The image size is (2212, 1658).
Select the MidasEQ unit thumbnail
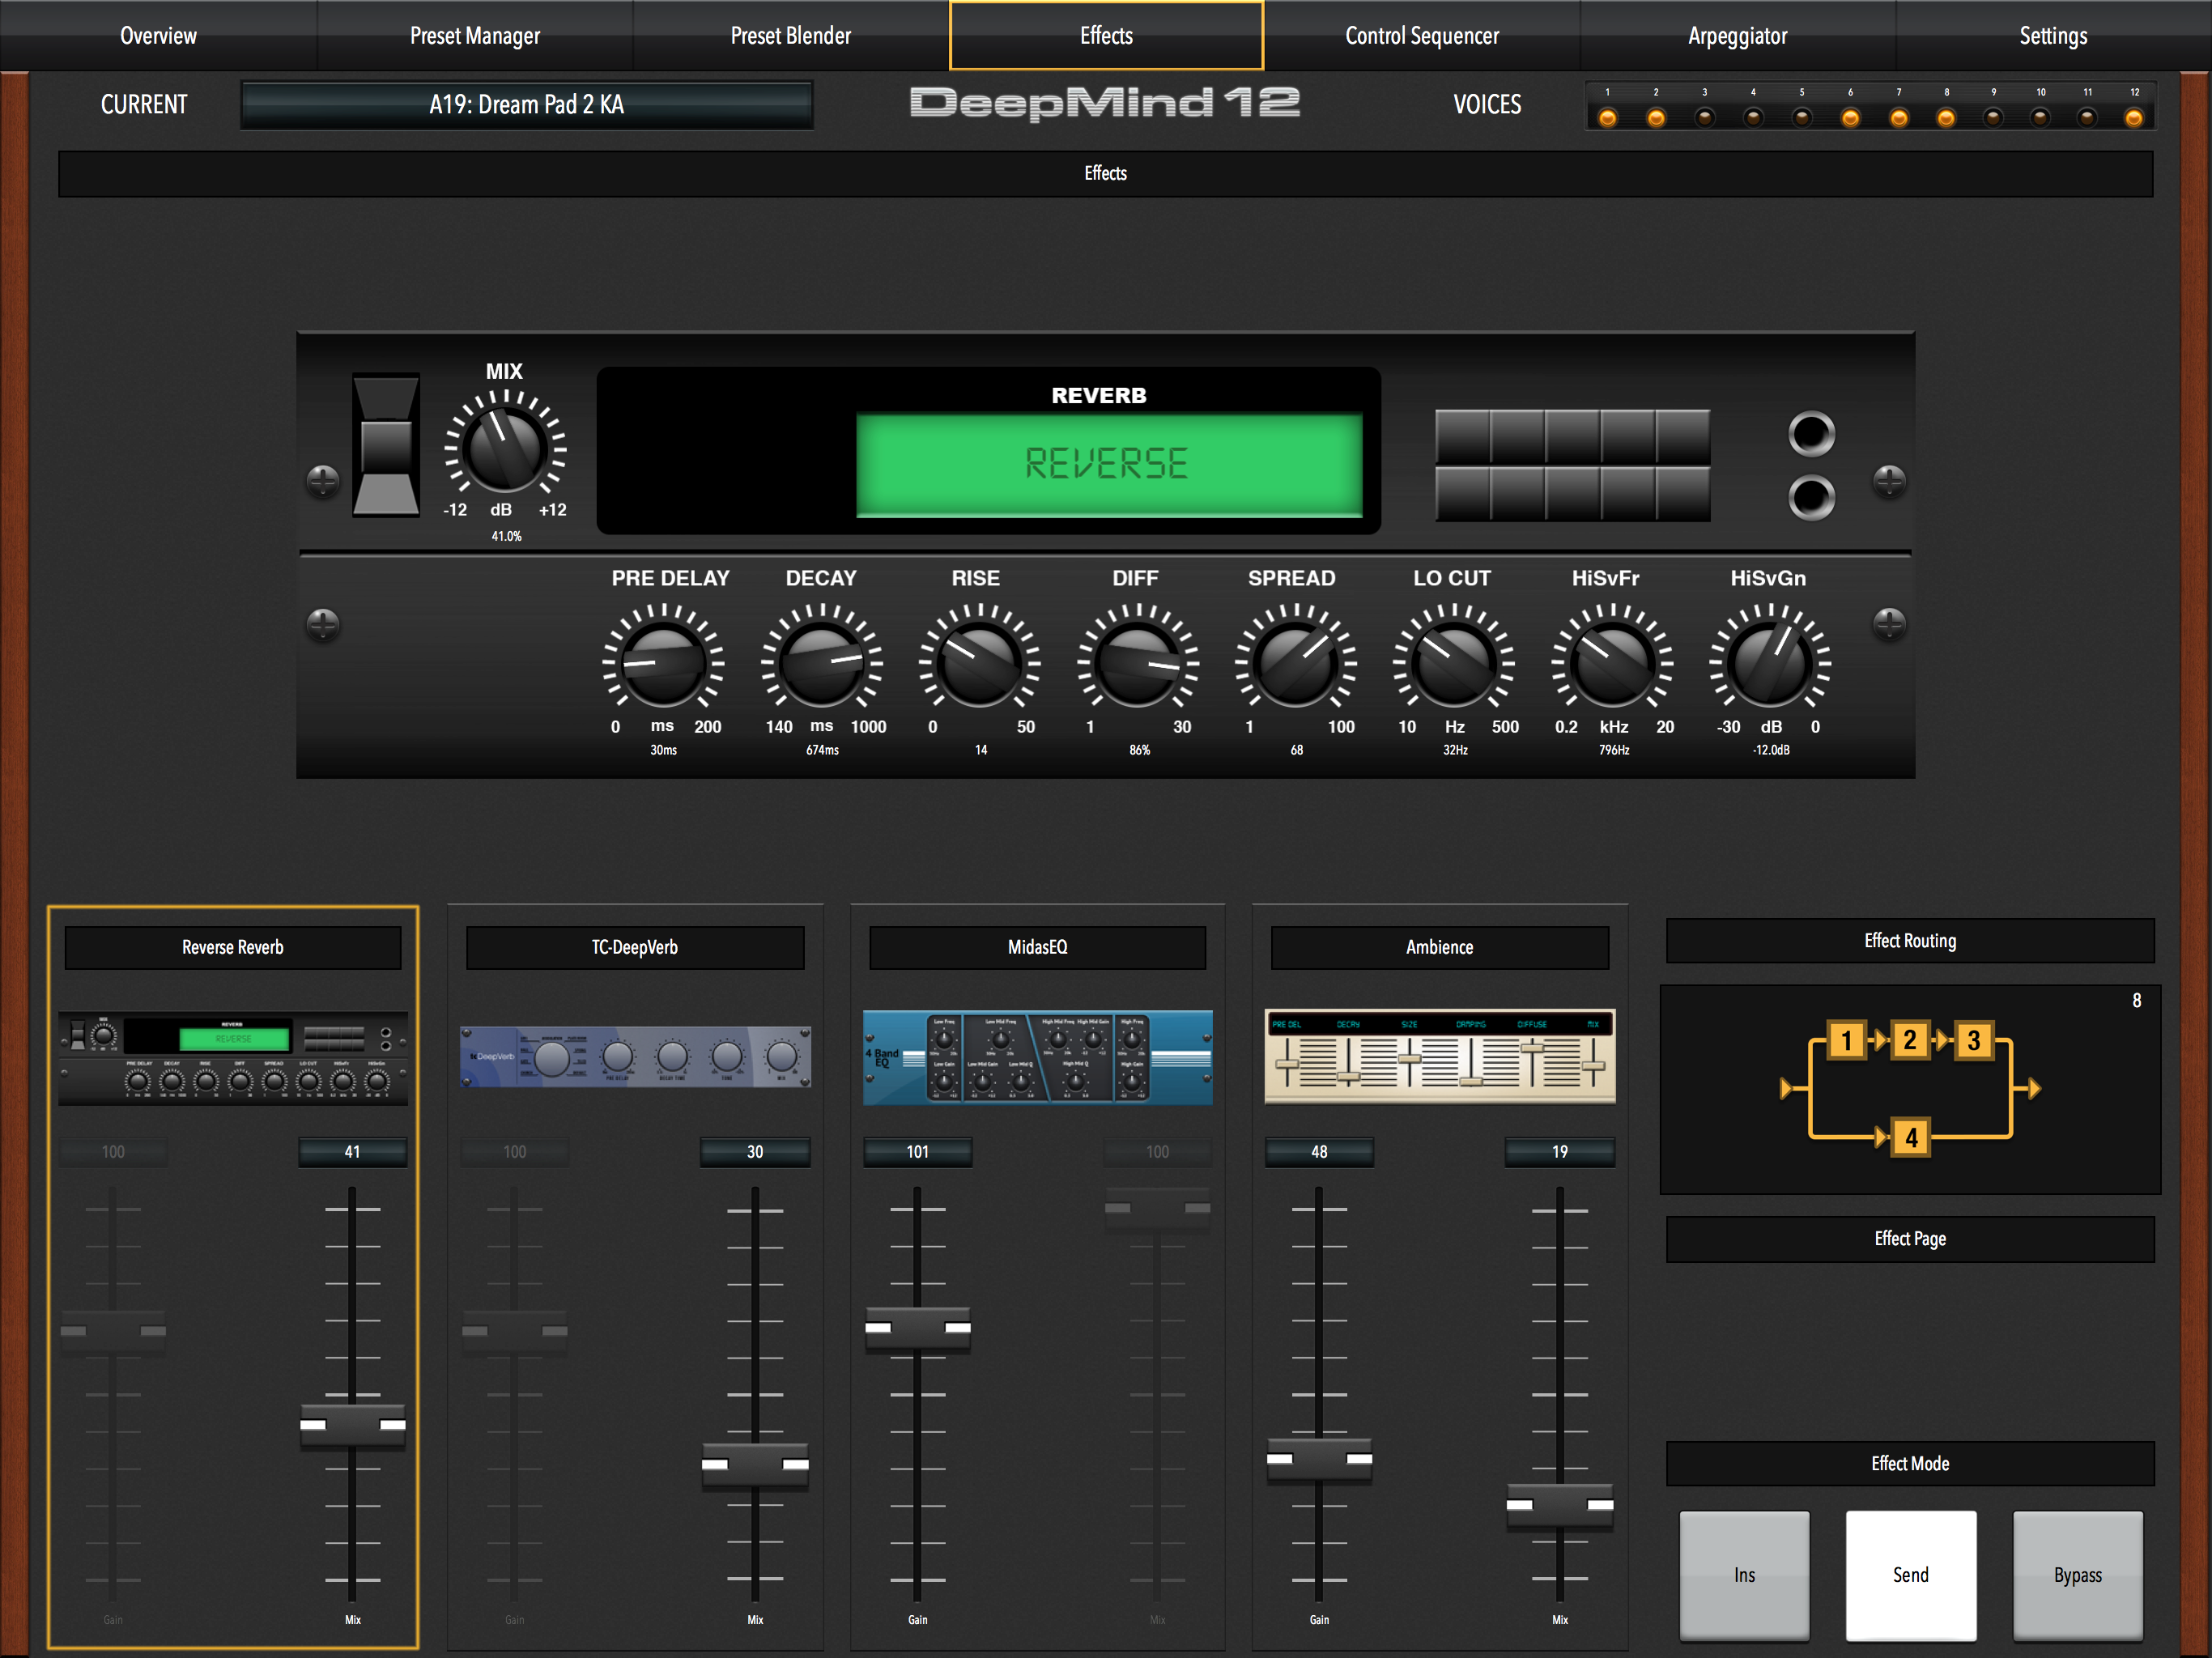coord(1037,1057)
